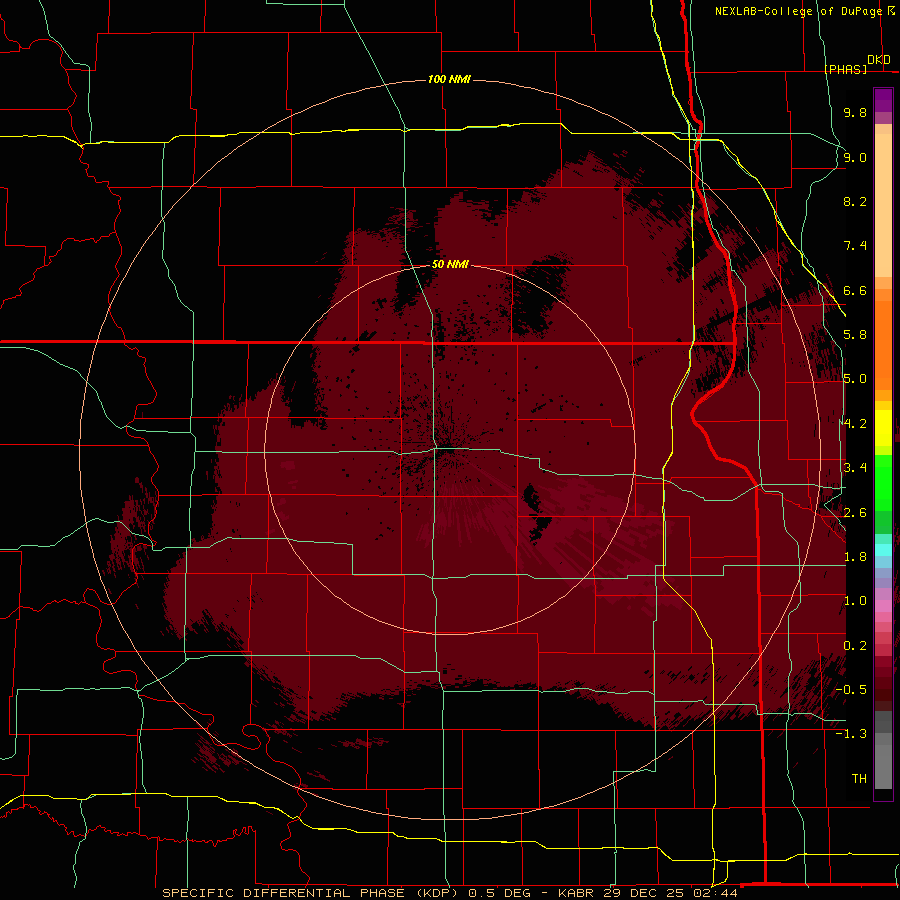Click the 7.4 scale value
The height and width of the screenshot is (900, 900).
[x=855, y=246]
